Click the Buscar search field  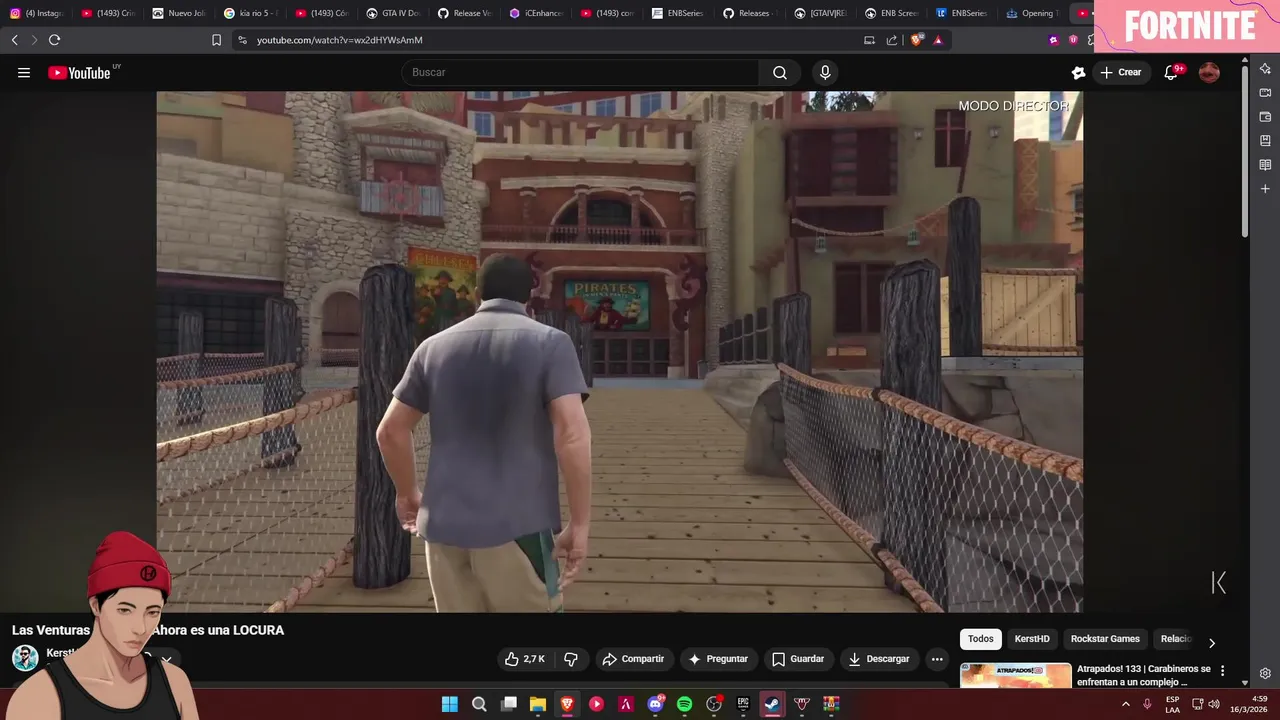[580, 72]
